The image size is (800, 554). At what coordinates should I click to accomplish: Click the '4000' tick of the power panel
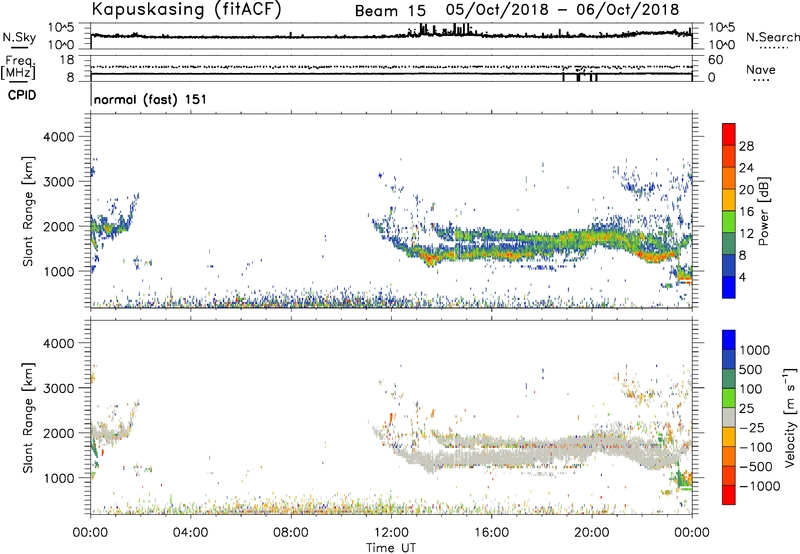tap(58, 137)
